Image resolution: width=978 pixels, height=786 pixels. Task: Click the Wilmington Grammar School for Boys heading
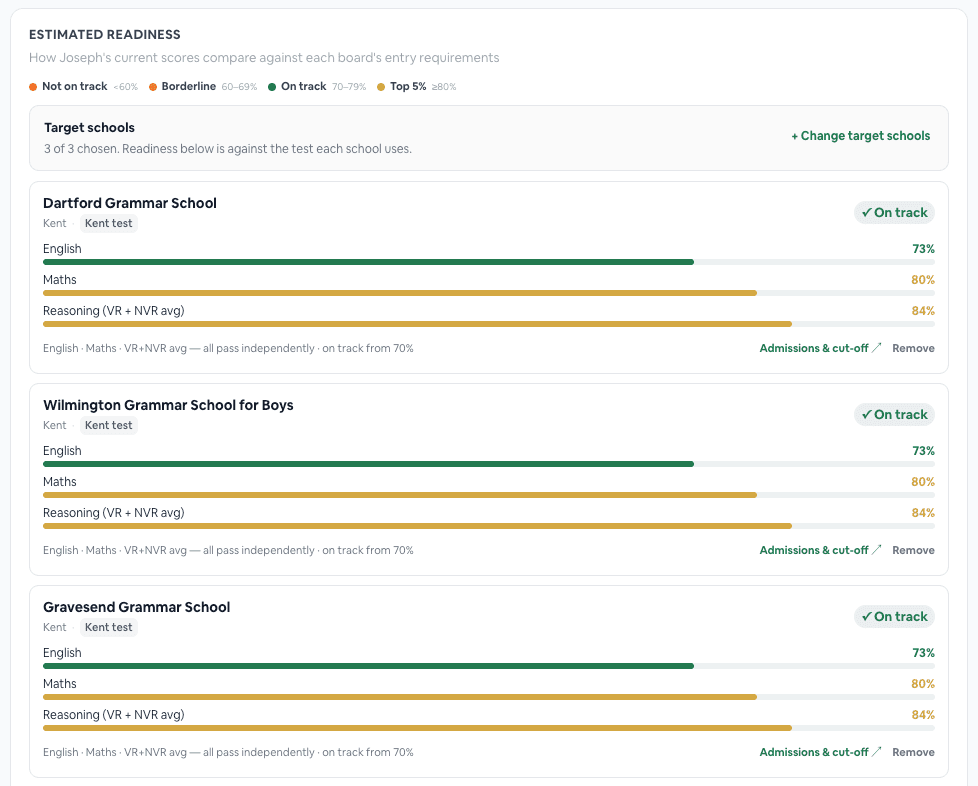pyautogui.click(x=168, y=405)
